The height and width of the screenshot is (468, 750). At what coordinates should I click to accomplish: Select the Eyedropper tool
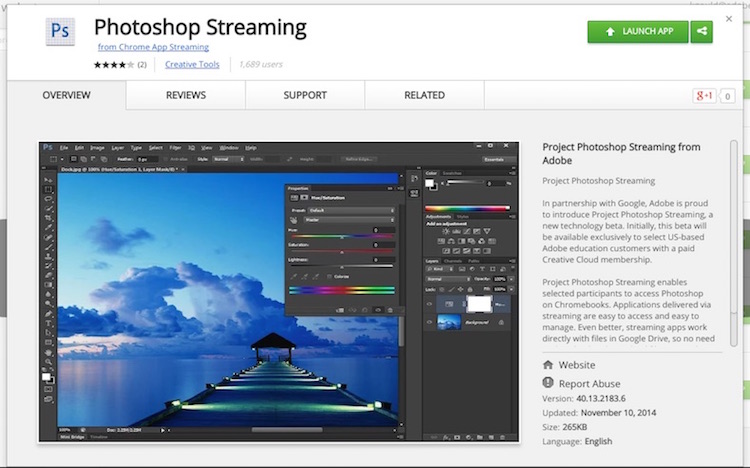point(48,228)
